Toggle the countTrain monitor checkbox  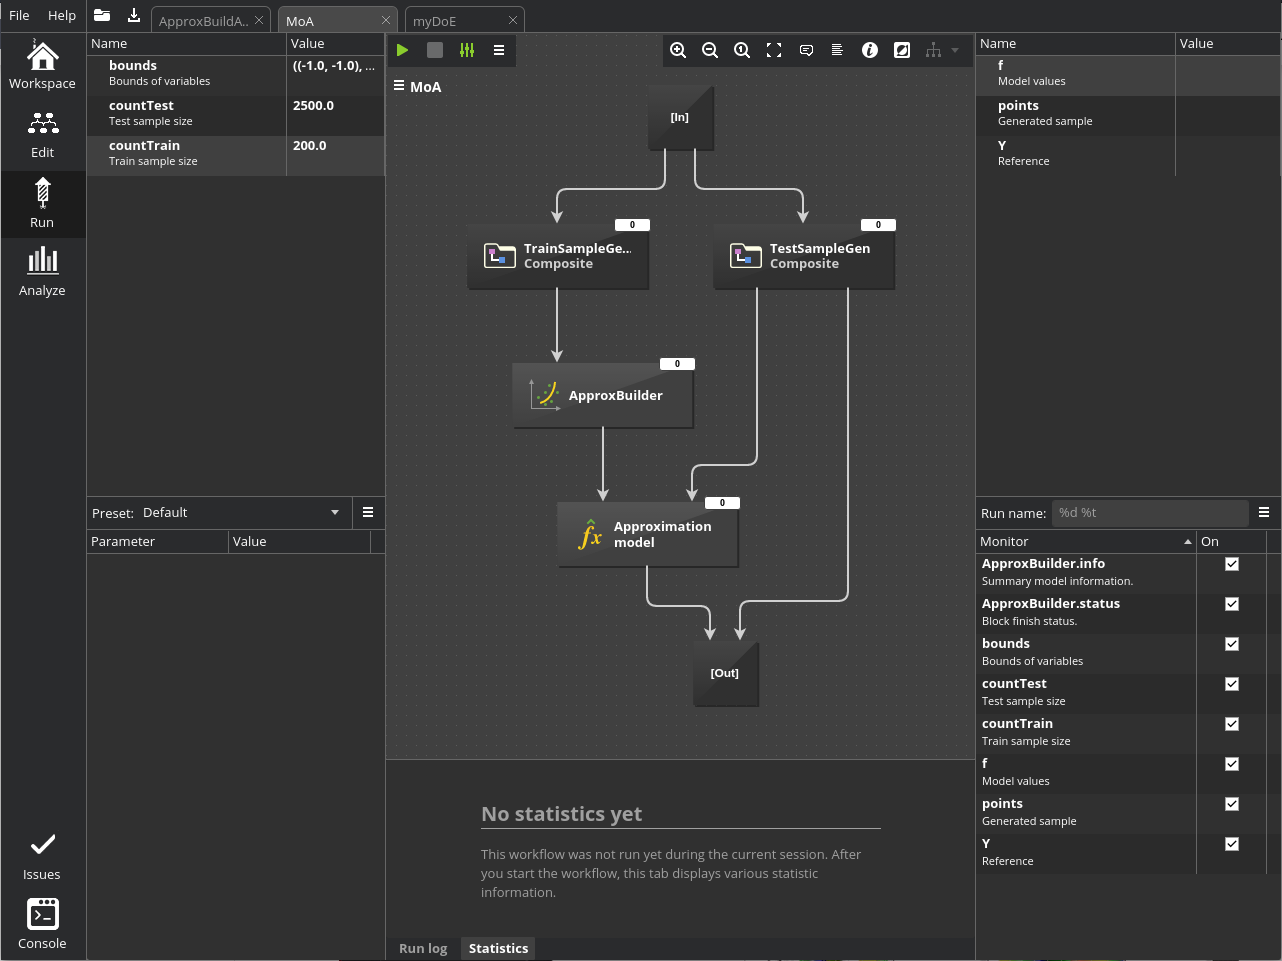[x=1232, y=724]
